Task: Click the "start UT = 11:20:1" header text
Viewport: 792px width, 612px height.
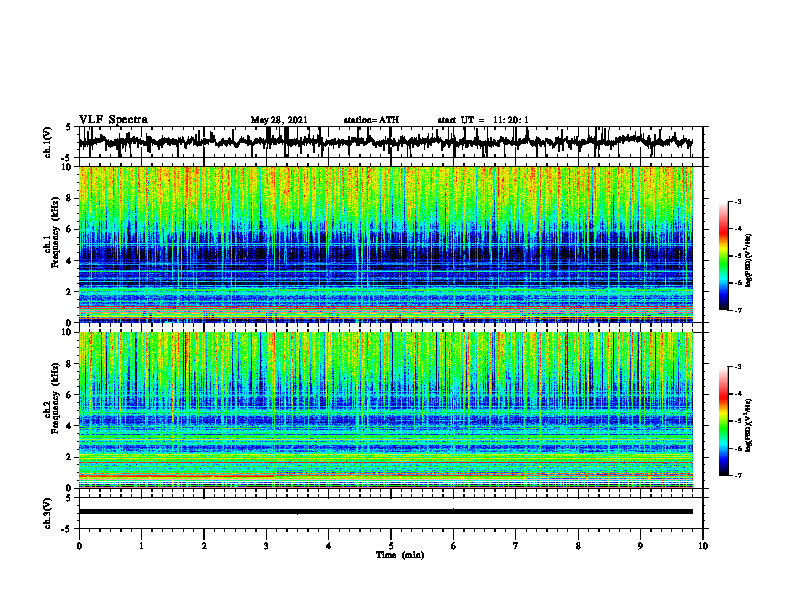Action: [483, 120]
